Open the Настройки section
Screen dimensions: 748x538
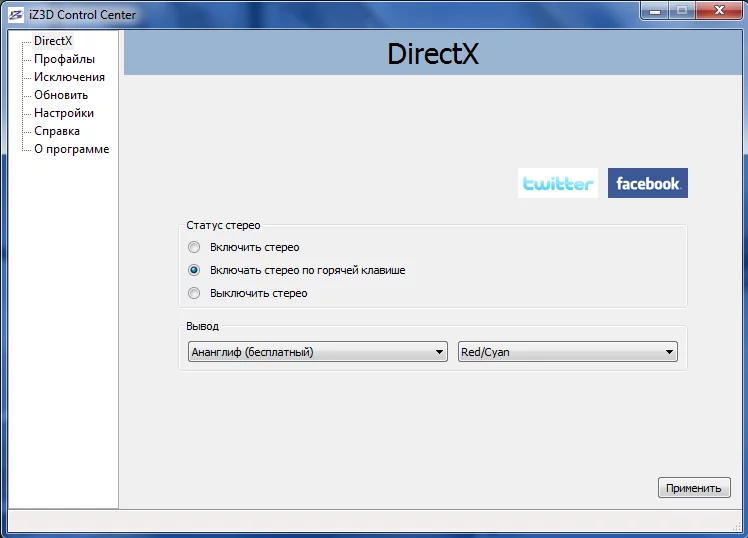point(64,114)
